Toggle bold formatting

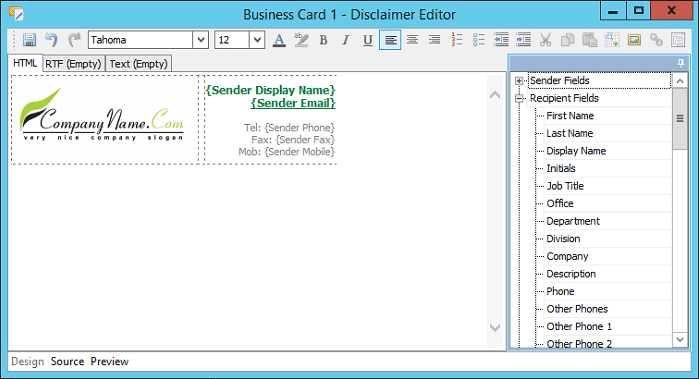[x=323, y=40]
